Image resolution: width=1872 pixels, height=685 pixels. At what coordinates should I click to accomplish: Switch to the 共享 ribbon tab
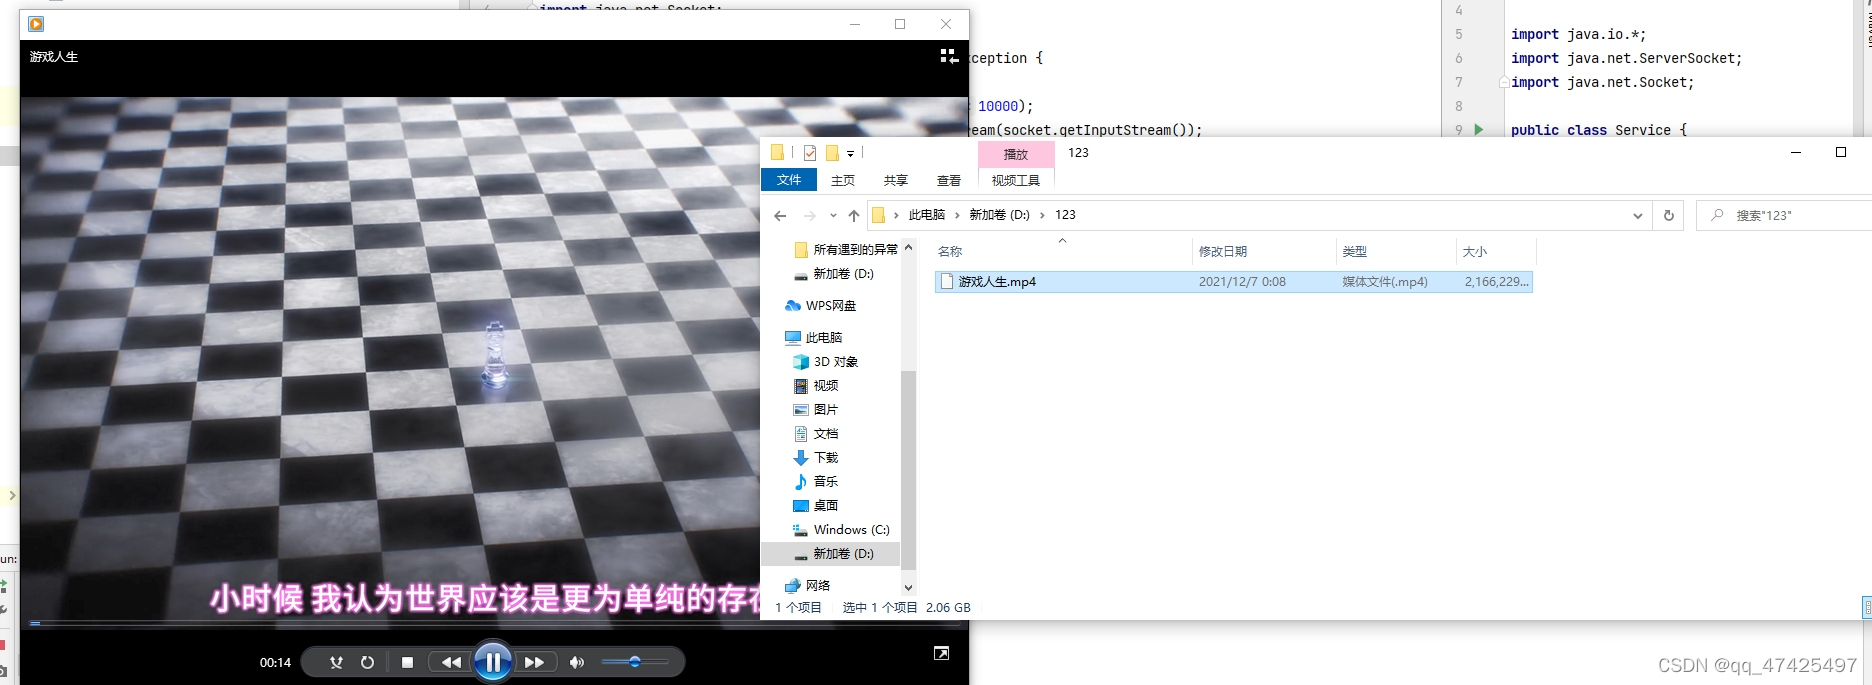(x=896, y=180)
